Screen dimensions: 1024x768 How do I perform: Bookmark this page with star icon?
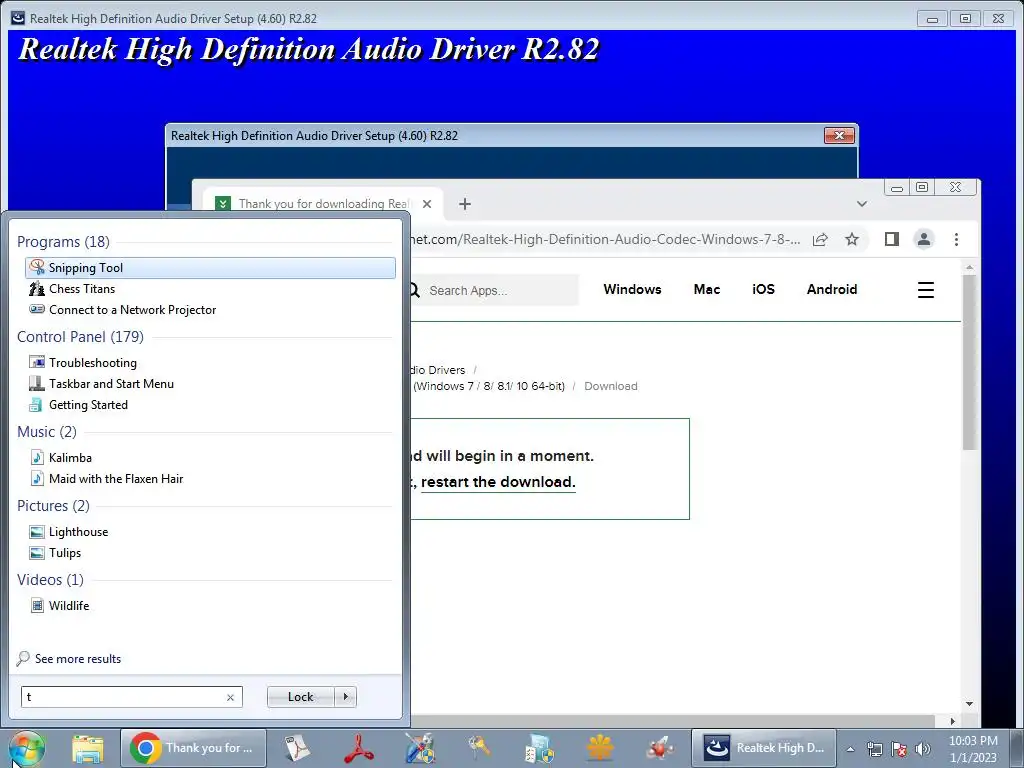click(852, 239)
